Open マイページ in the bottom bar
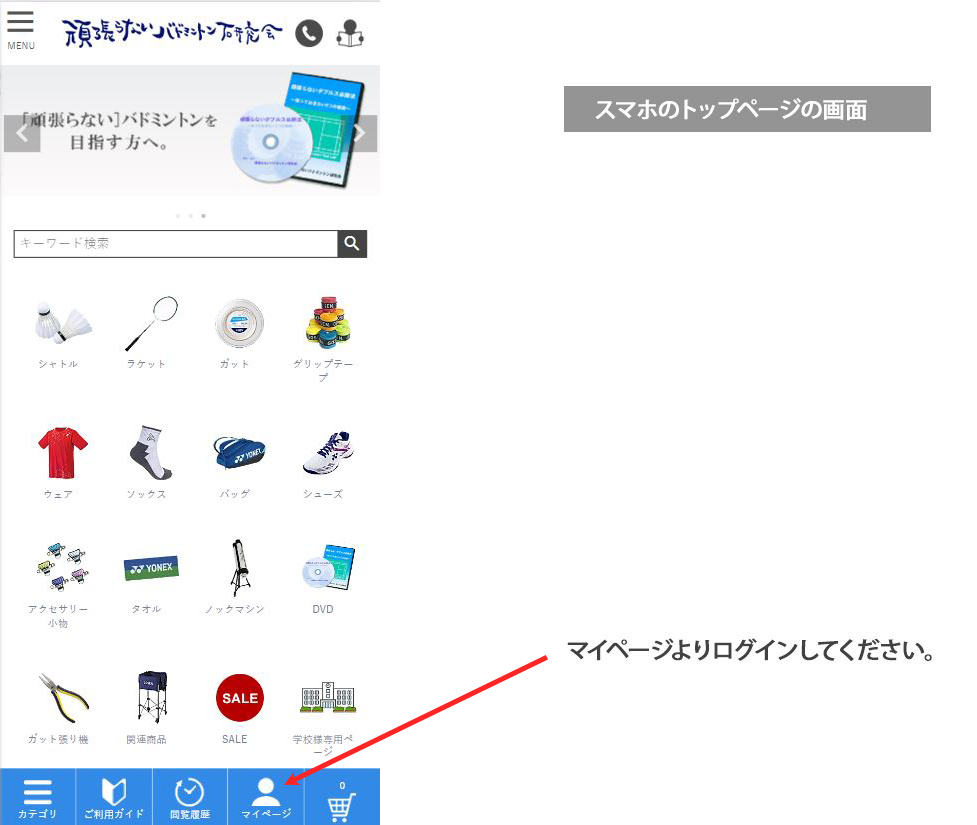The height and width of the screenshot is (825, 977). click(266, 797)
